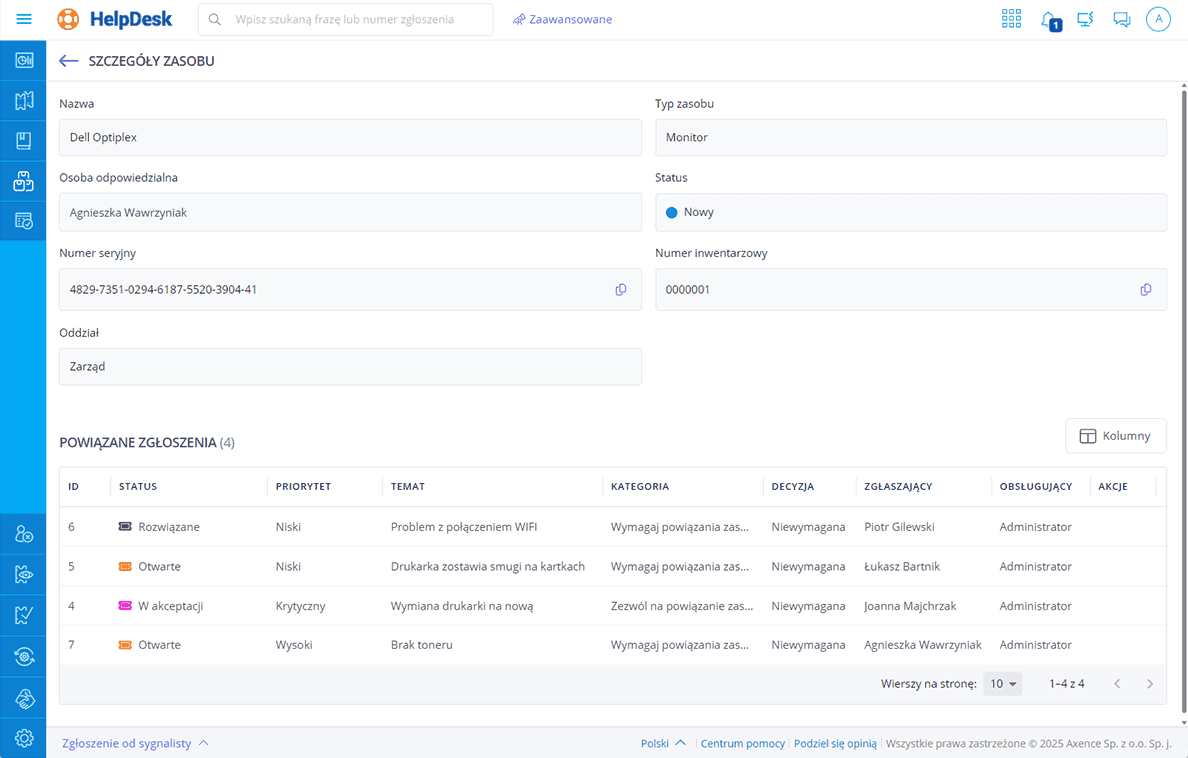Viewport: 1188px width, 758px height.
Task: Open the notifications bell icon
Action: pos(1048,19)
